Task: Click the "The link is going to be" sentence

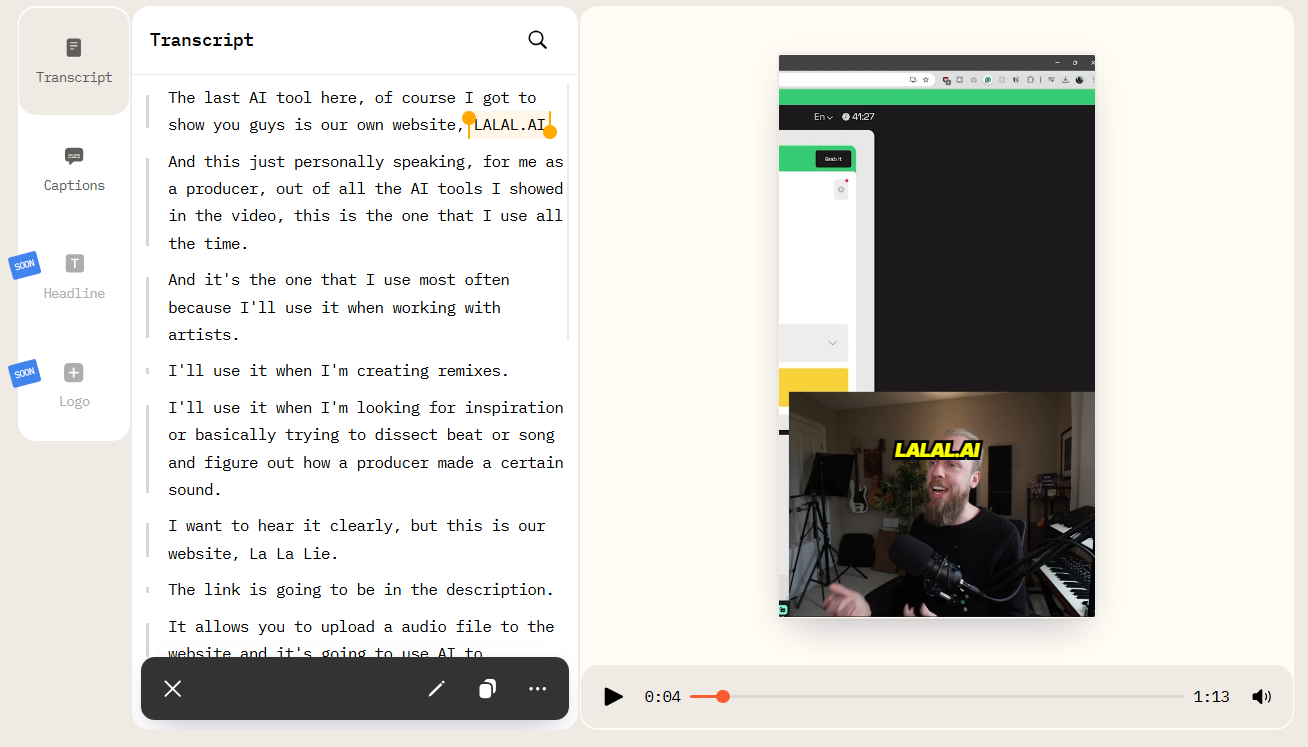Action: tap(360, 590)
